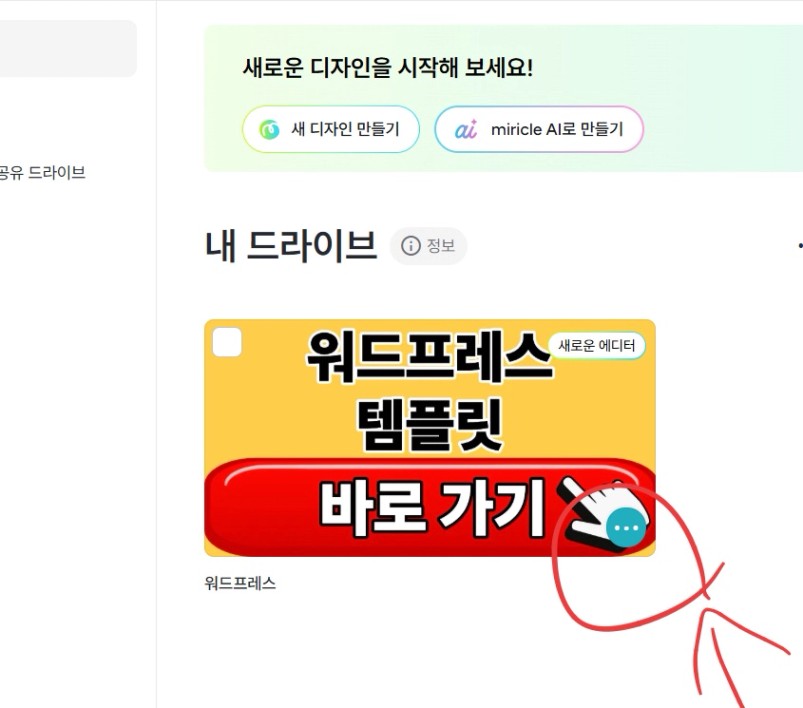Open the 워드프레스 design thumbnail
803x708 pixels.
(430, 438)
